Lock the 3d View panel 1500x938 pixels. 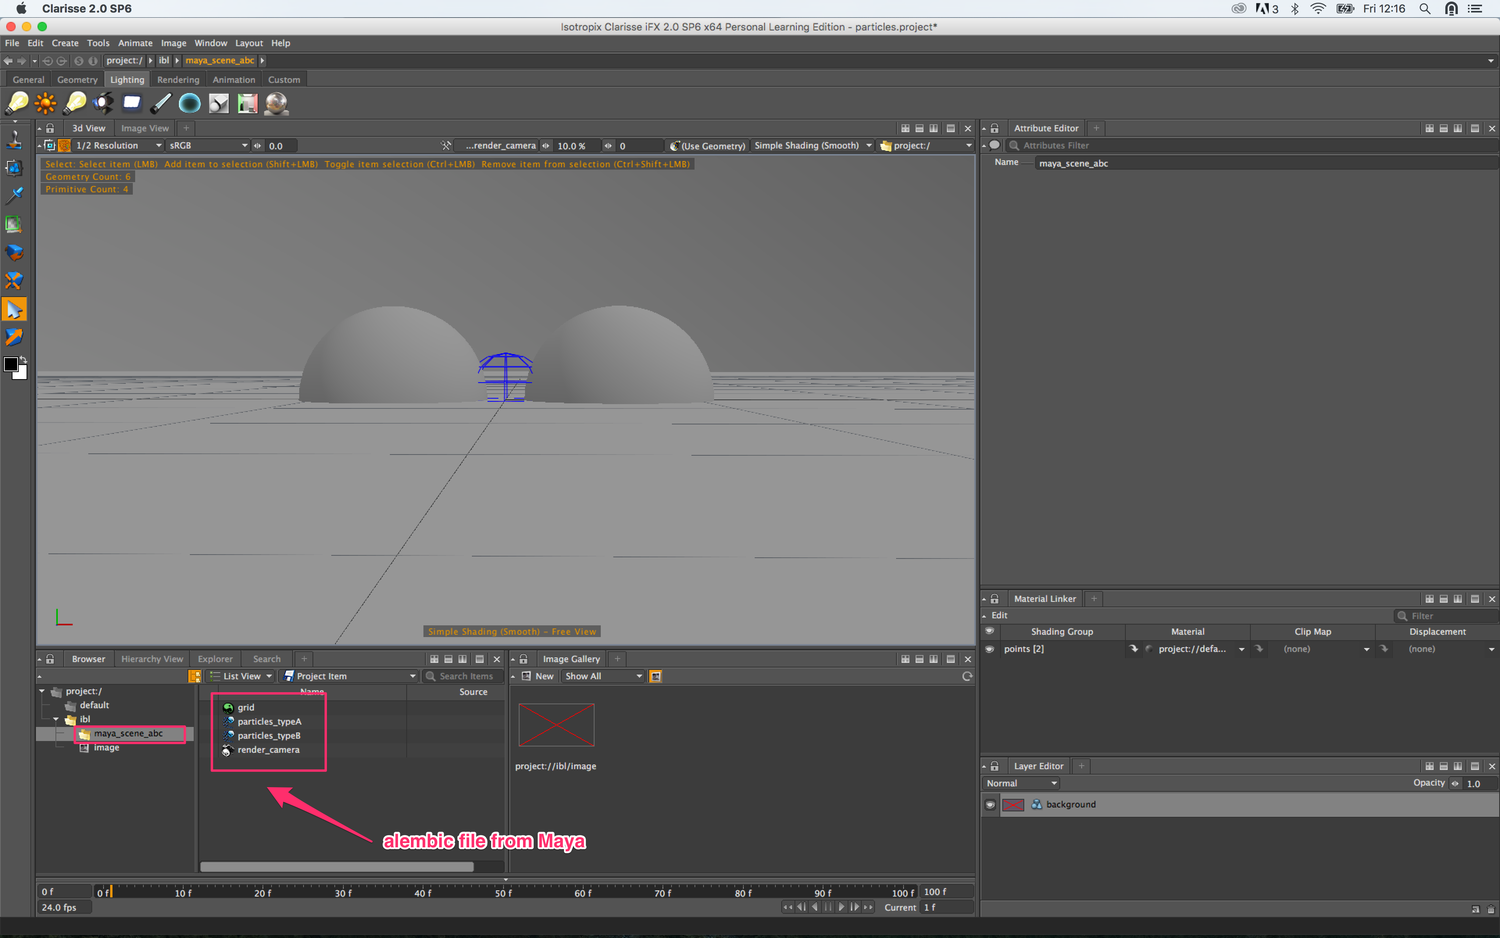50,128
